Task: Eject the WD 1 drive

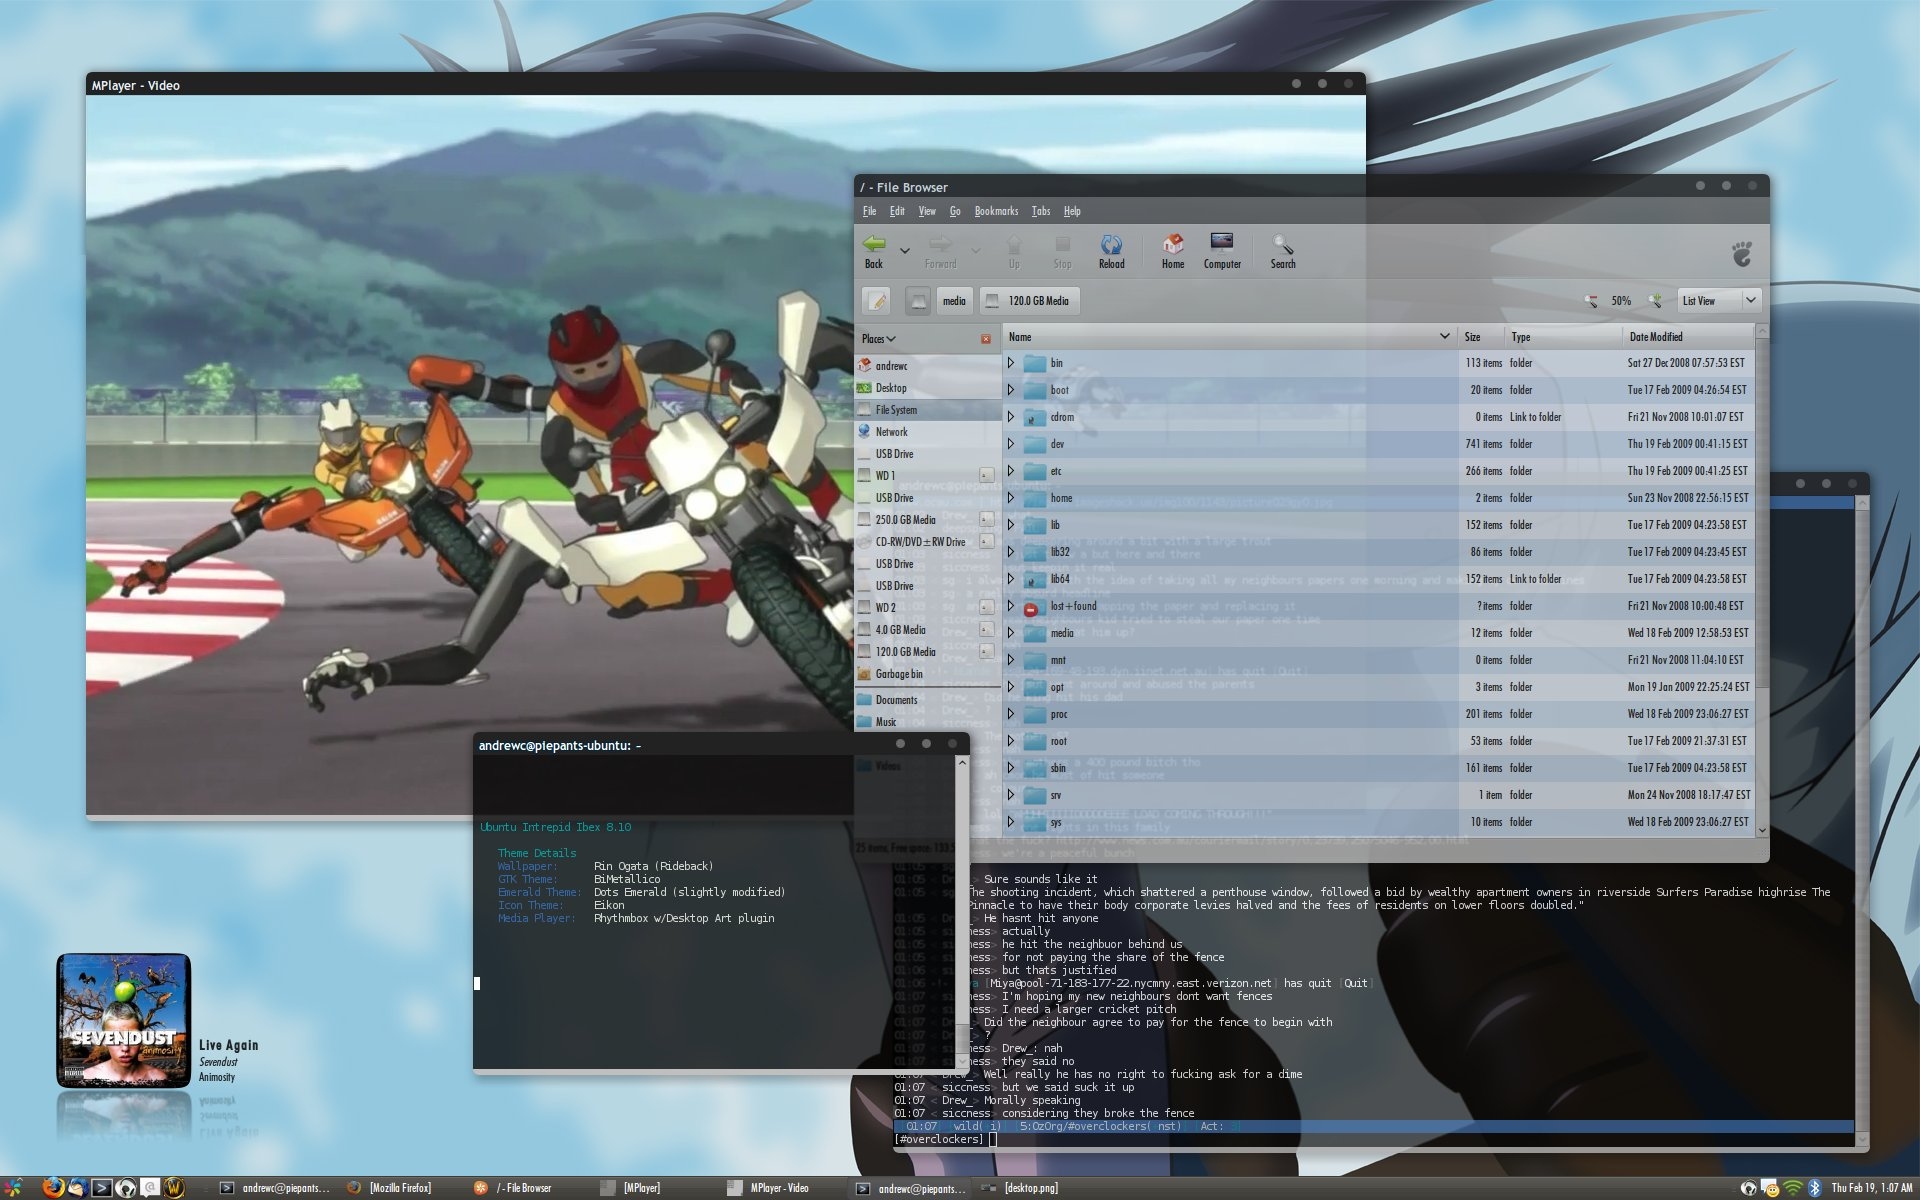Action: click(986, 476)
